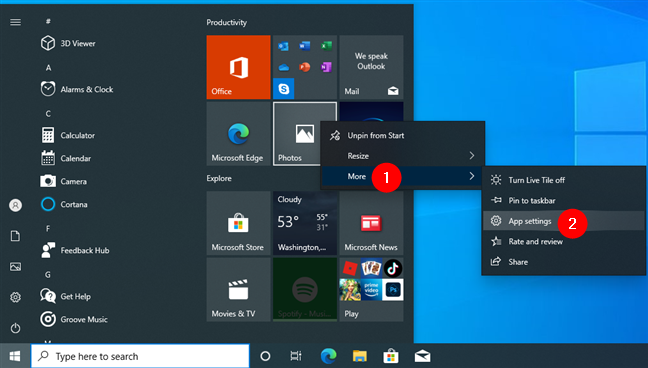Open the 3D Viewer app

click(68, 43)
